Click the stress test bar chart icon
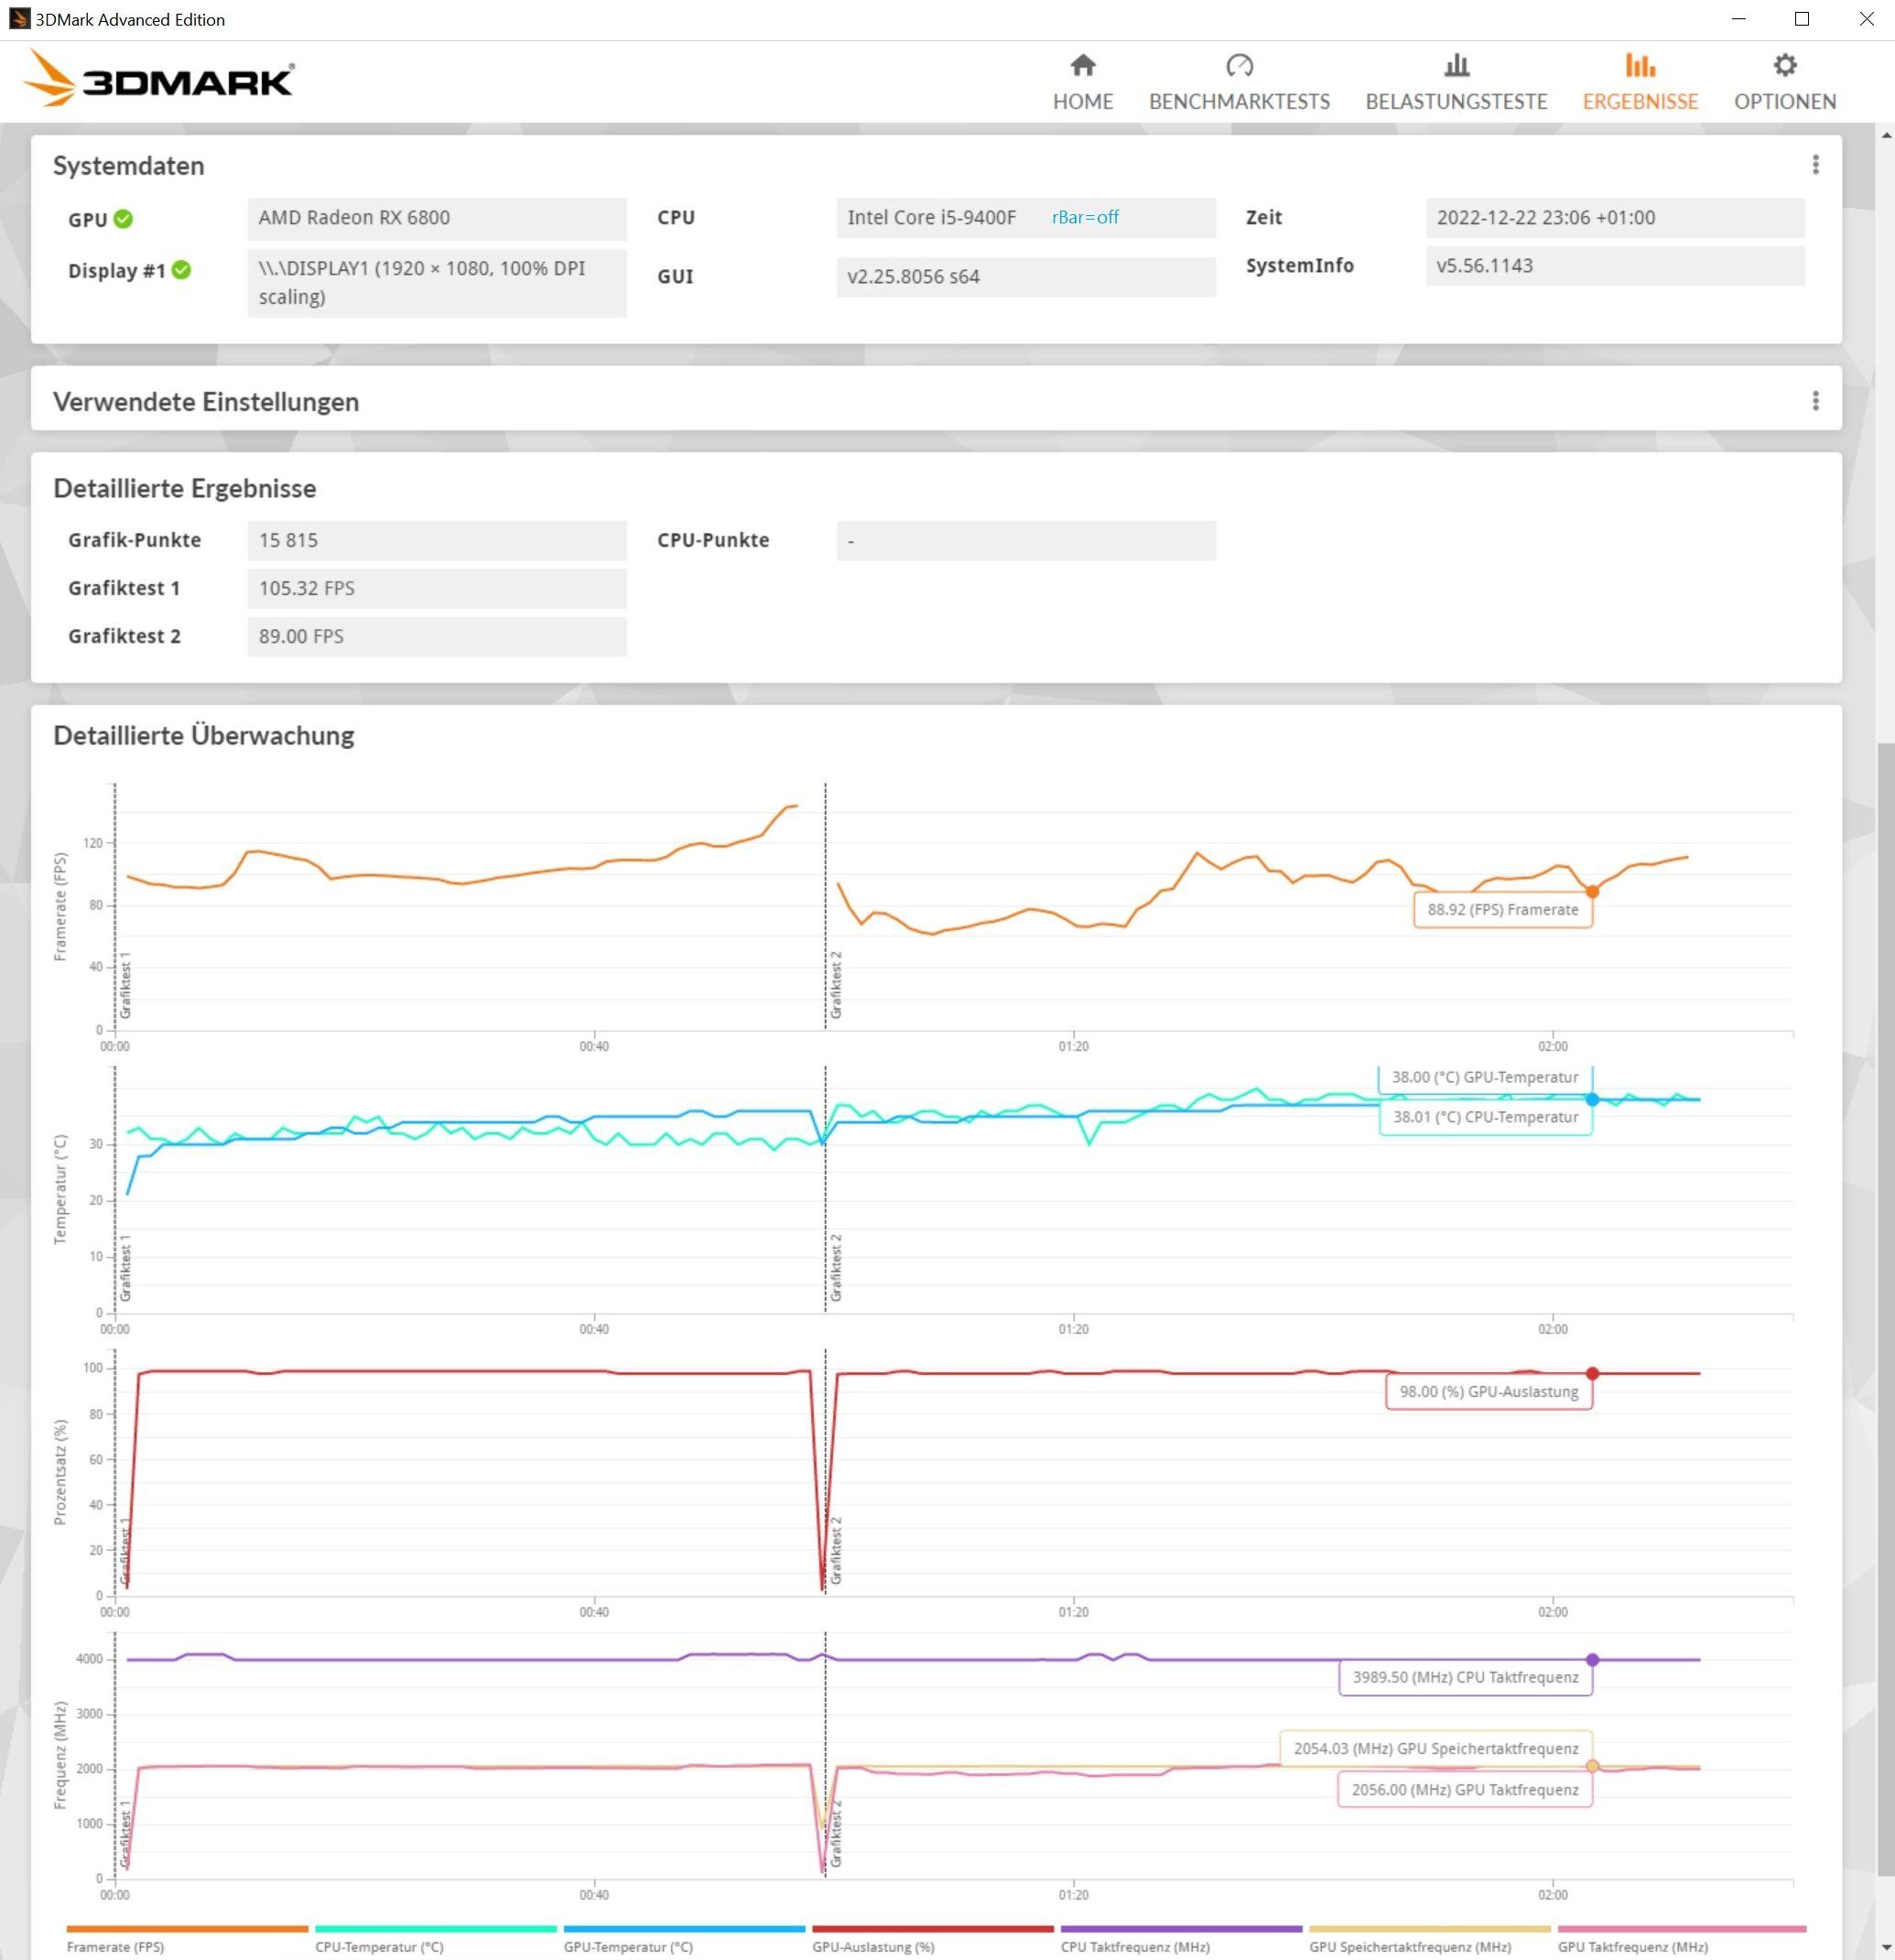The image size is (1895, 1960). click(1456, 65)
